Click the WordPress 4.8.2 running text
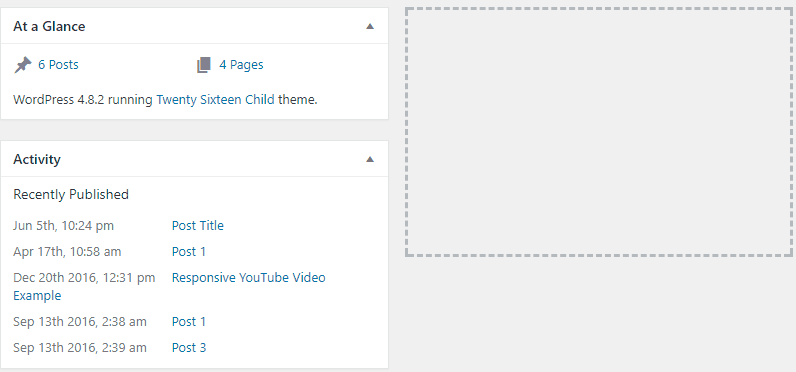 coord(83,99)
